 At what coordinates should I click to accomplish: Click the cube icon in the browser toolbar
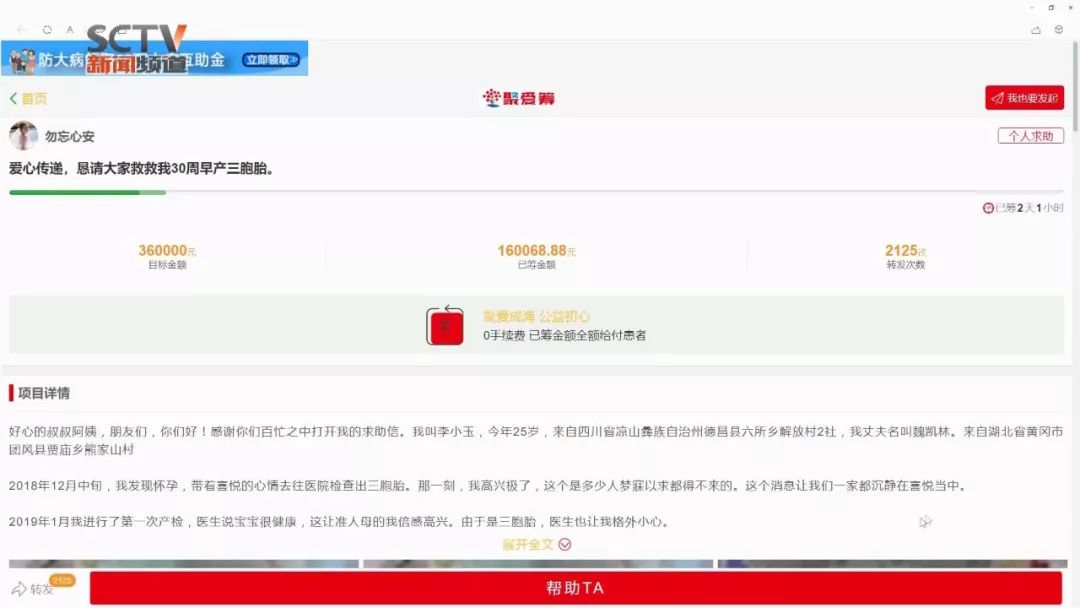point(1059,30)
